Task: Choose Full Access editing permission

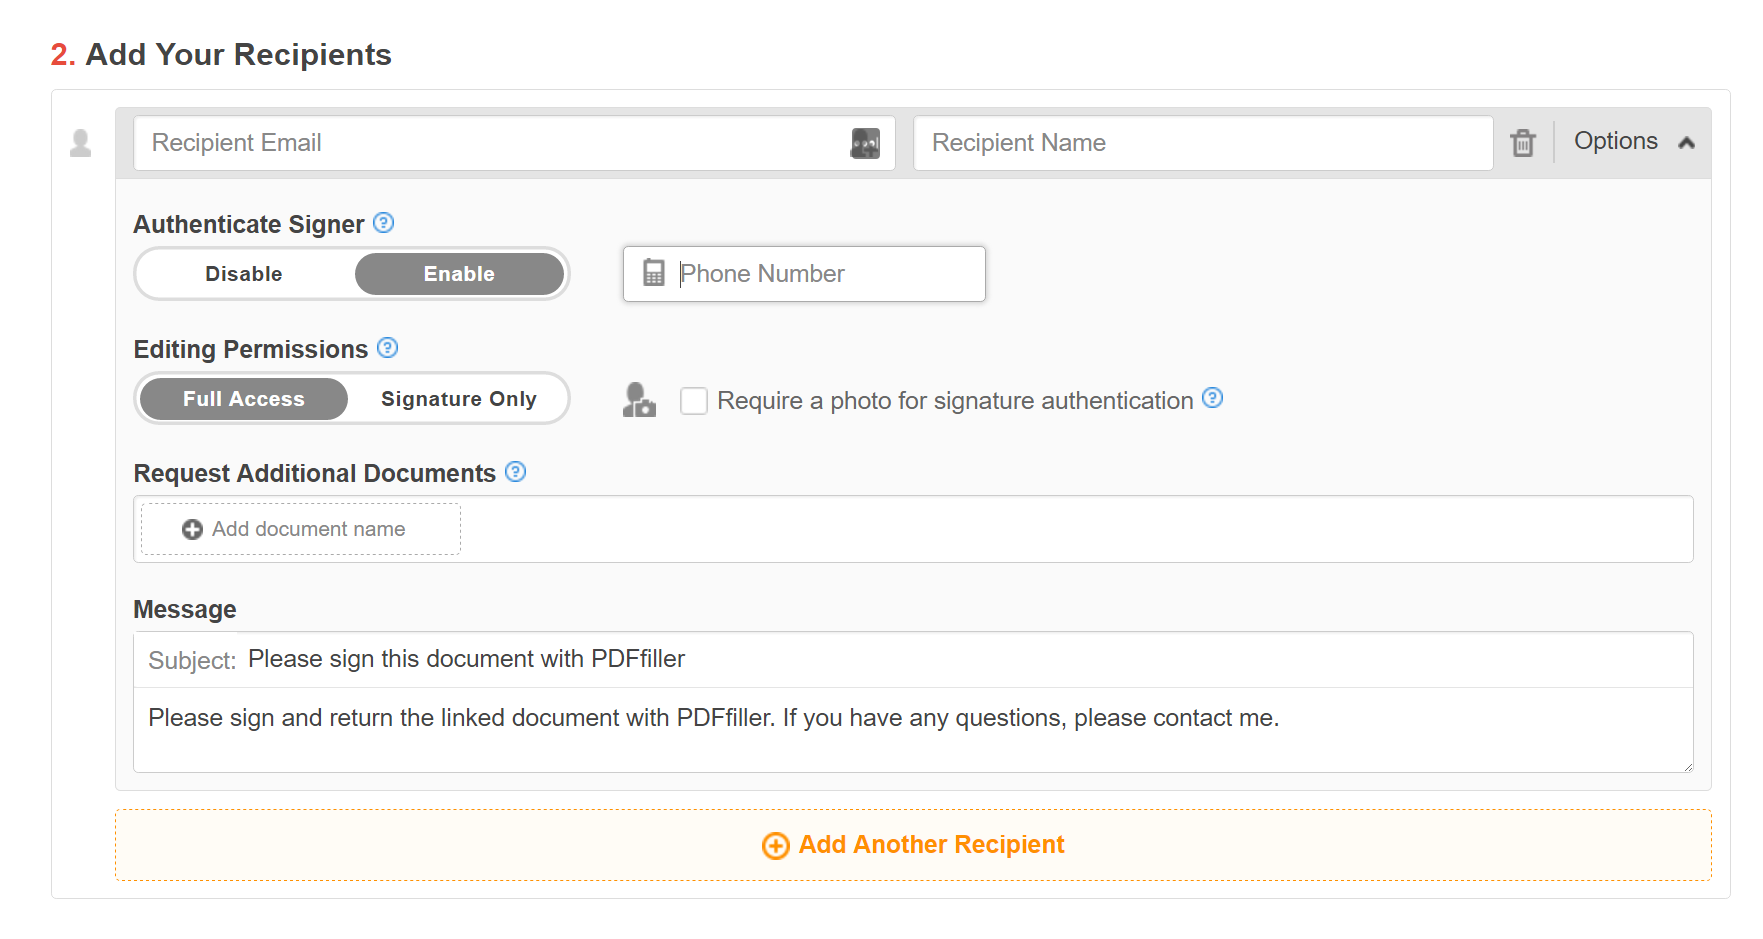Action: coord(244,399)
